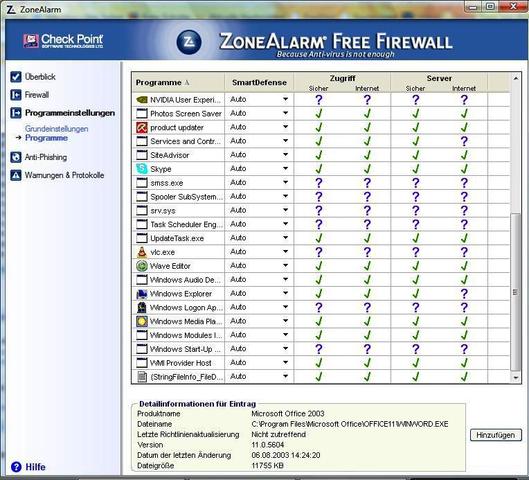Toggle Zugriff Sicher permission for smss.exe
Viewport: 529px width, 480px height.
(318, 183)
